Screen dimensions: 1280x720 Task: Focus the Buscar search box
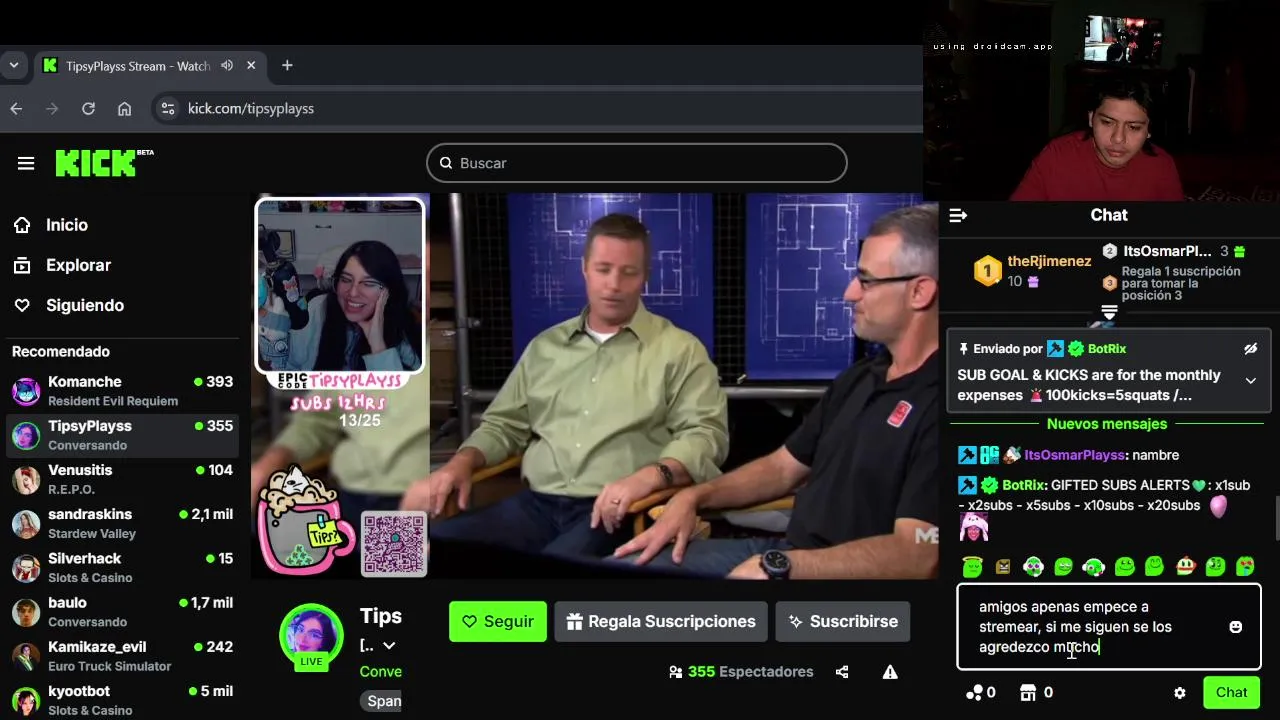click(x=637, y=163)
